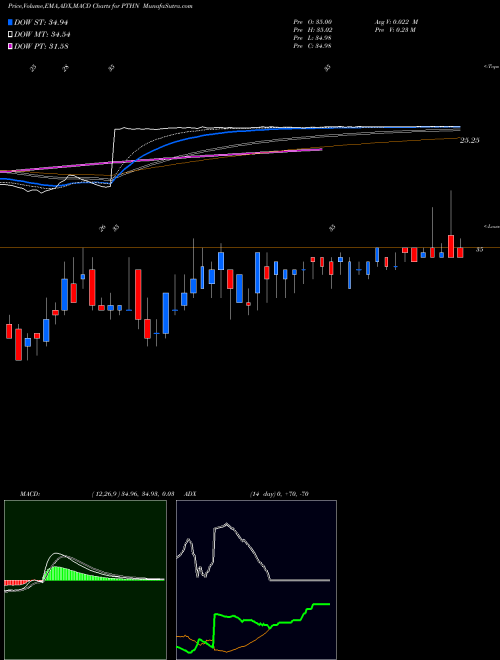Screen dimensions: 500x660
Task: Select the 'DOW PT: 31.58' legend label
Action: pyautogui.click(x=41, y=46)
